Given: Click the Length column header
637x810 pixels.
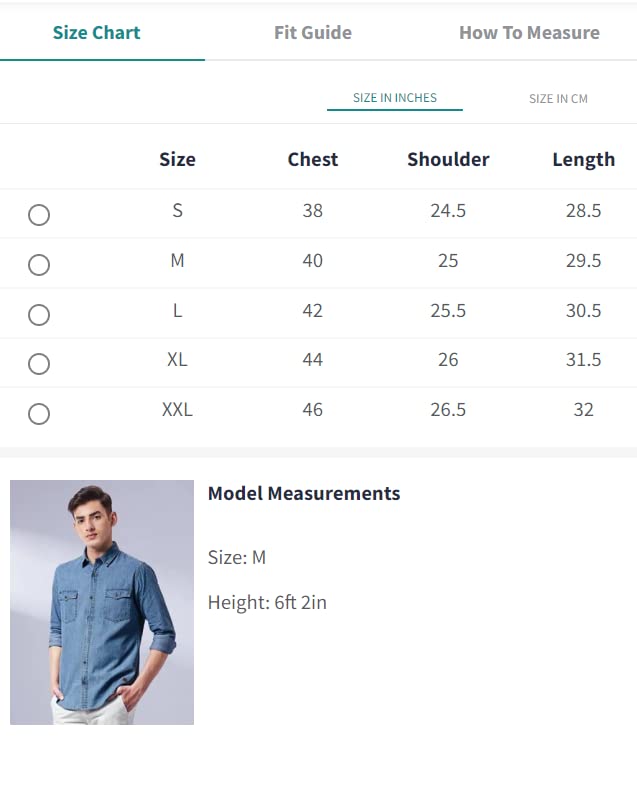Looking at the screenshot, I should [583, 160].
